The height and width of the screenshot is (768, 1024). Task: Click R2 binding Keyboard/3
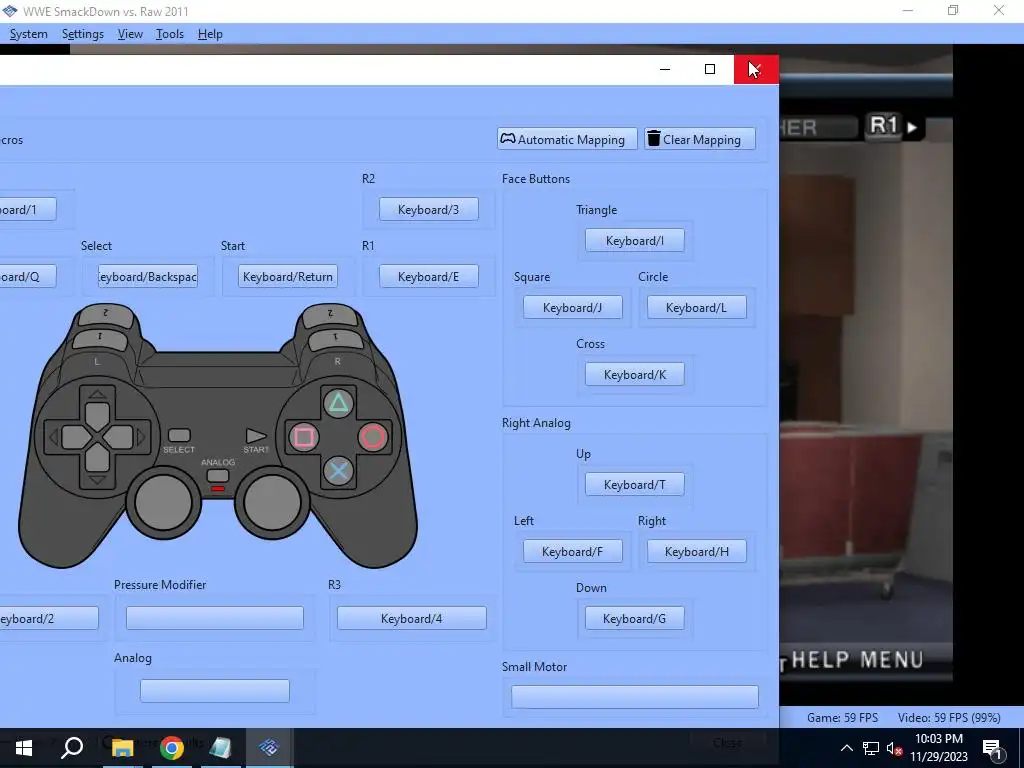428,210
